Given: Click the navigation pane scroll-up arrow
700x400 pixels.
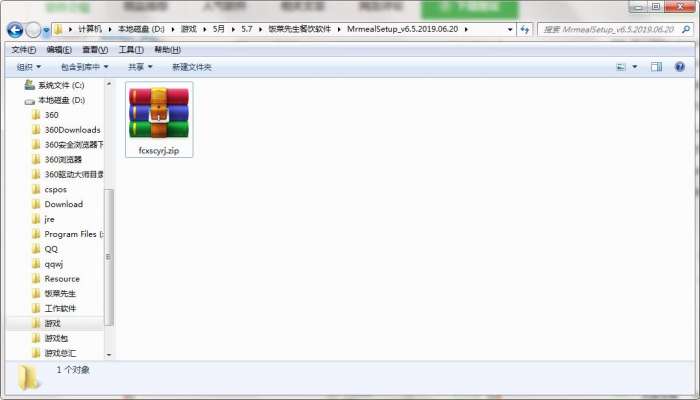Looking at the screenshot, I should click(109, 84).
